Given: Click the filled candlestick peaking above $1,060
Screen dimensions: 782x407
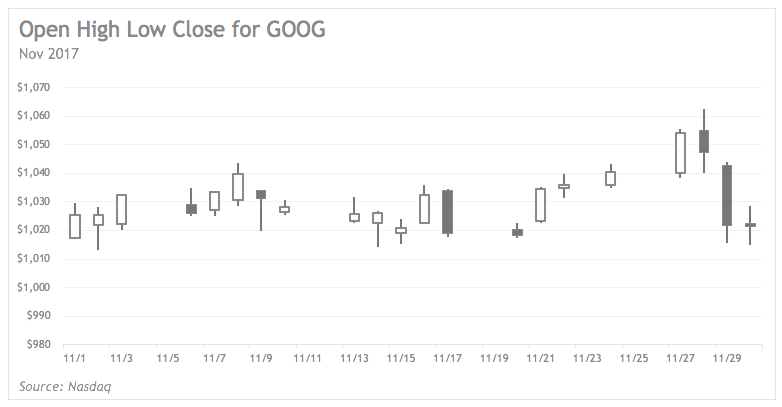Looking at the screenshot, I should pos(704,141).
